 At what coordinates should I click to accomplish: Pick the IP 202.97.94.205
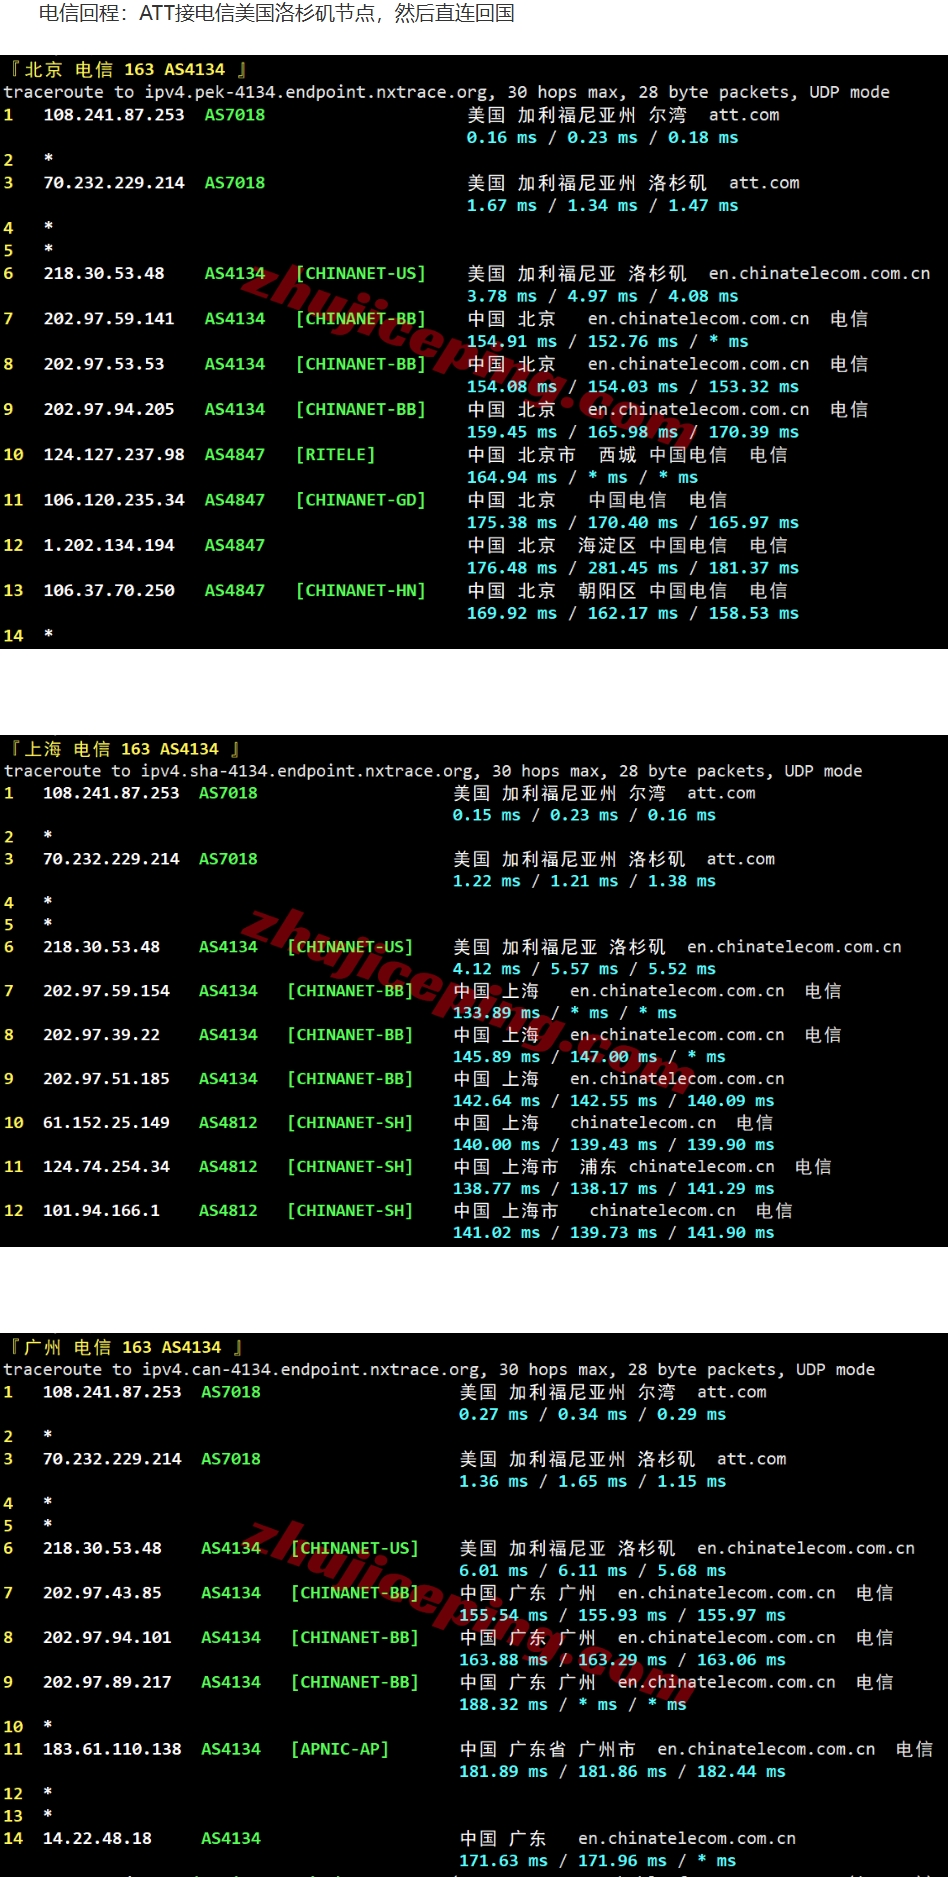(109, 409)
